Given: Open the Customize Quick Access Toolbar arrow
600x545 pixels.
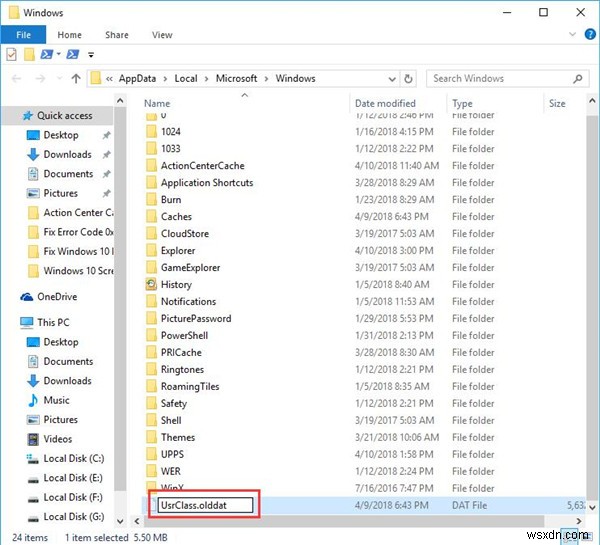Looking at the screenshot, I should coord(91,55).
